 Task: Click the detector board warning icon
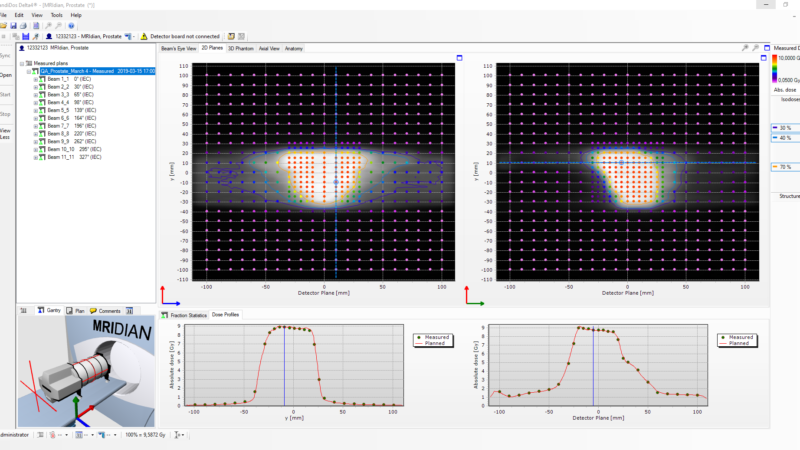[144, 36]
